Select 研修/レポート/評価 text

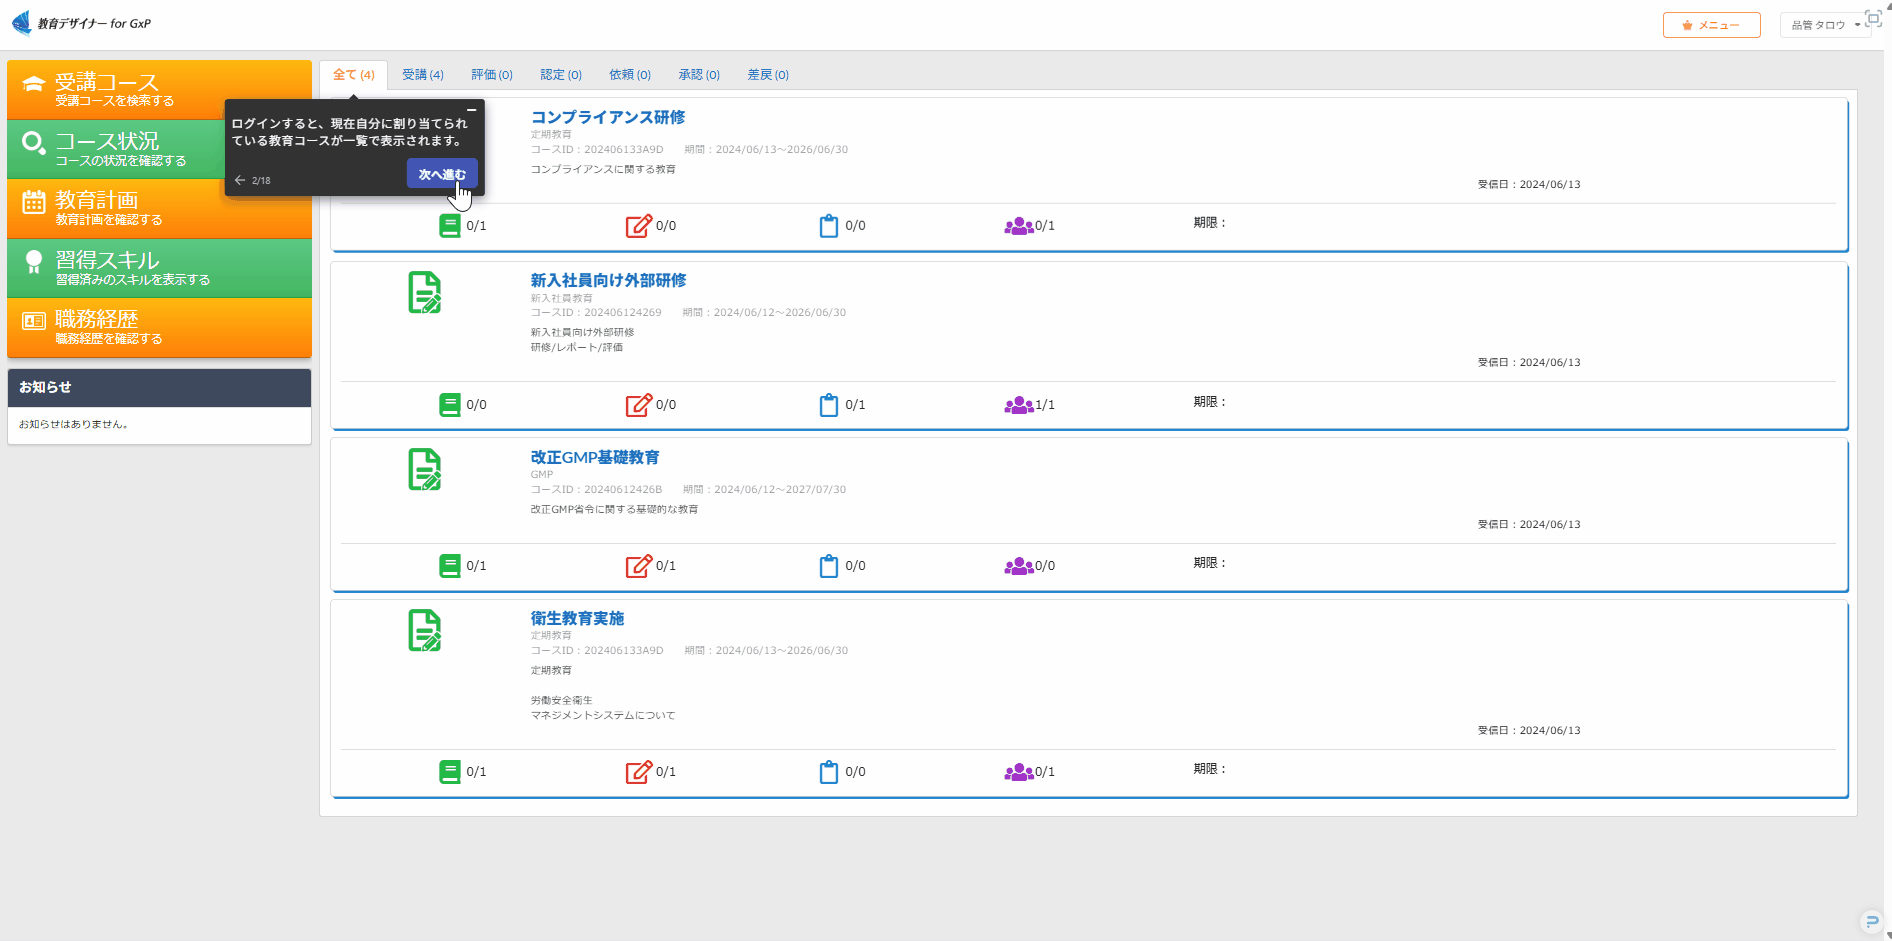click(577, 348)
